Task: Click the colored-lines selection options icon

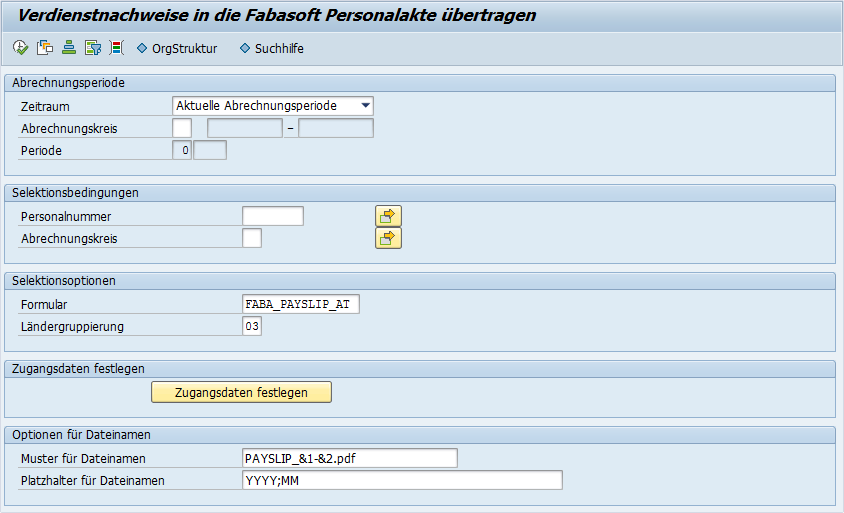Action: 117,47
